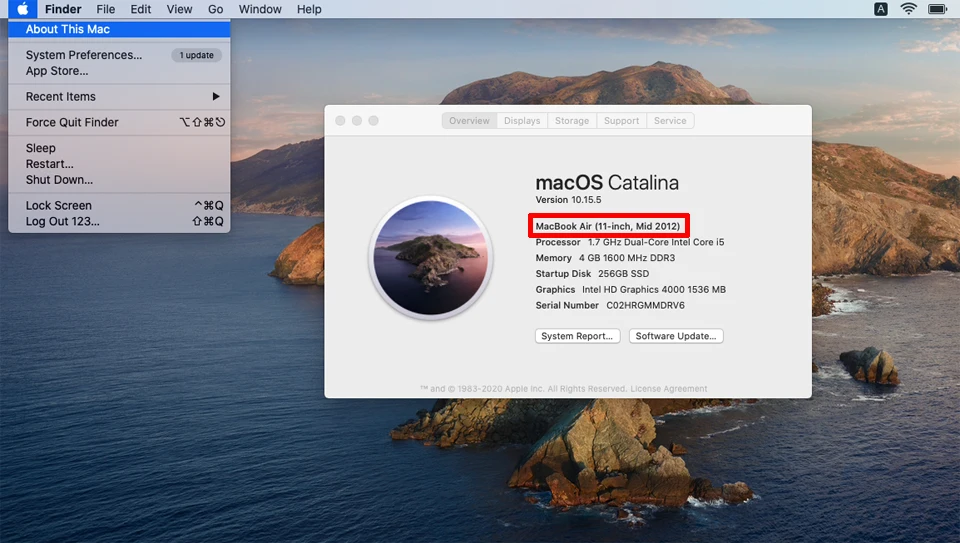
Task: Switch to the Displays tab
Action: 522,121
